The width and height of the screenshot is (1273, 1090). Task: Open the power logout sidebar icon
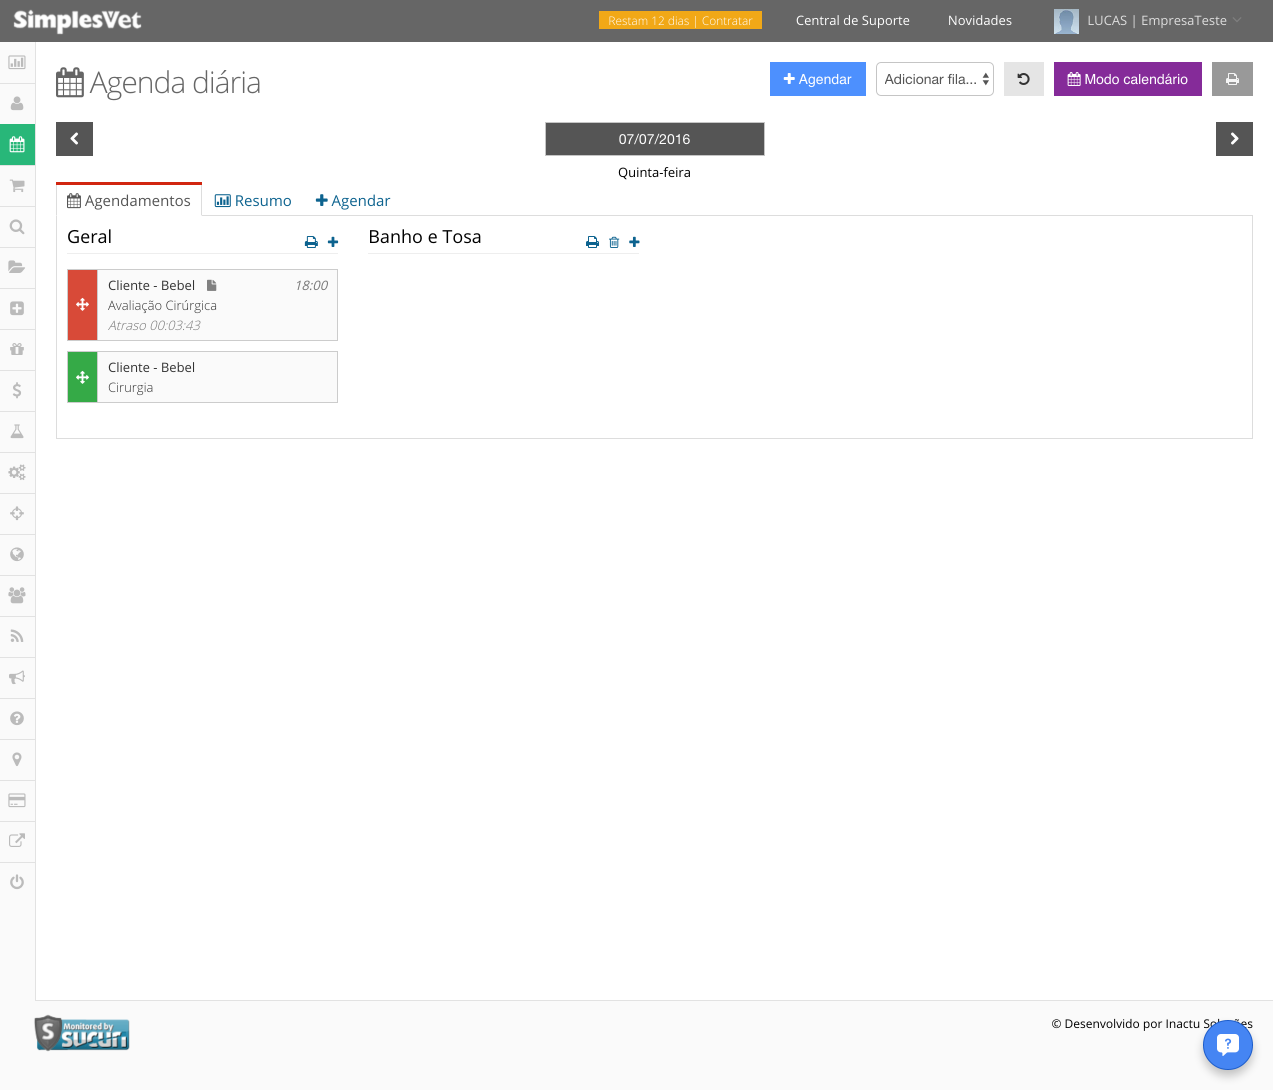(17, 882)
